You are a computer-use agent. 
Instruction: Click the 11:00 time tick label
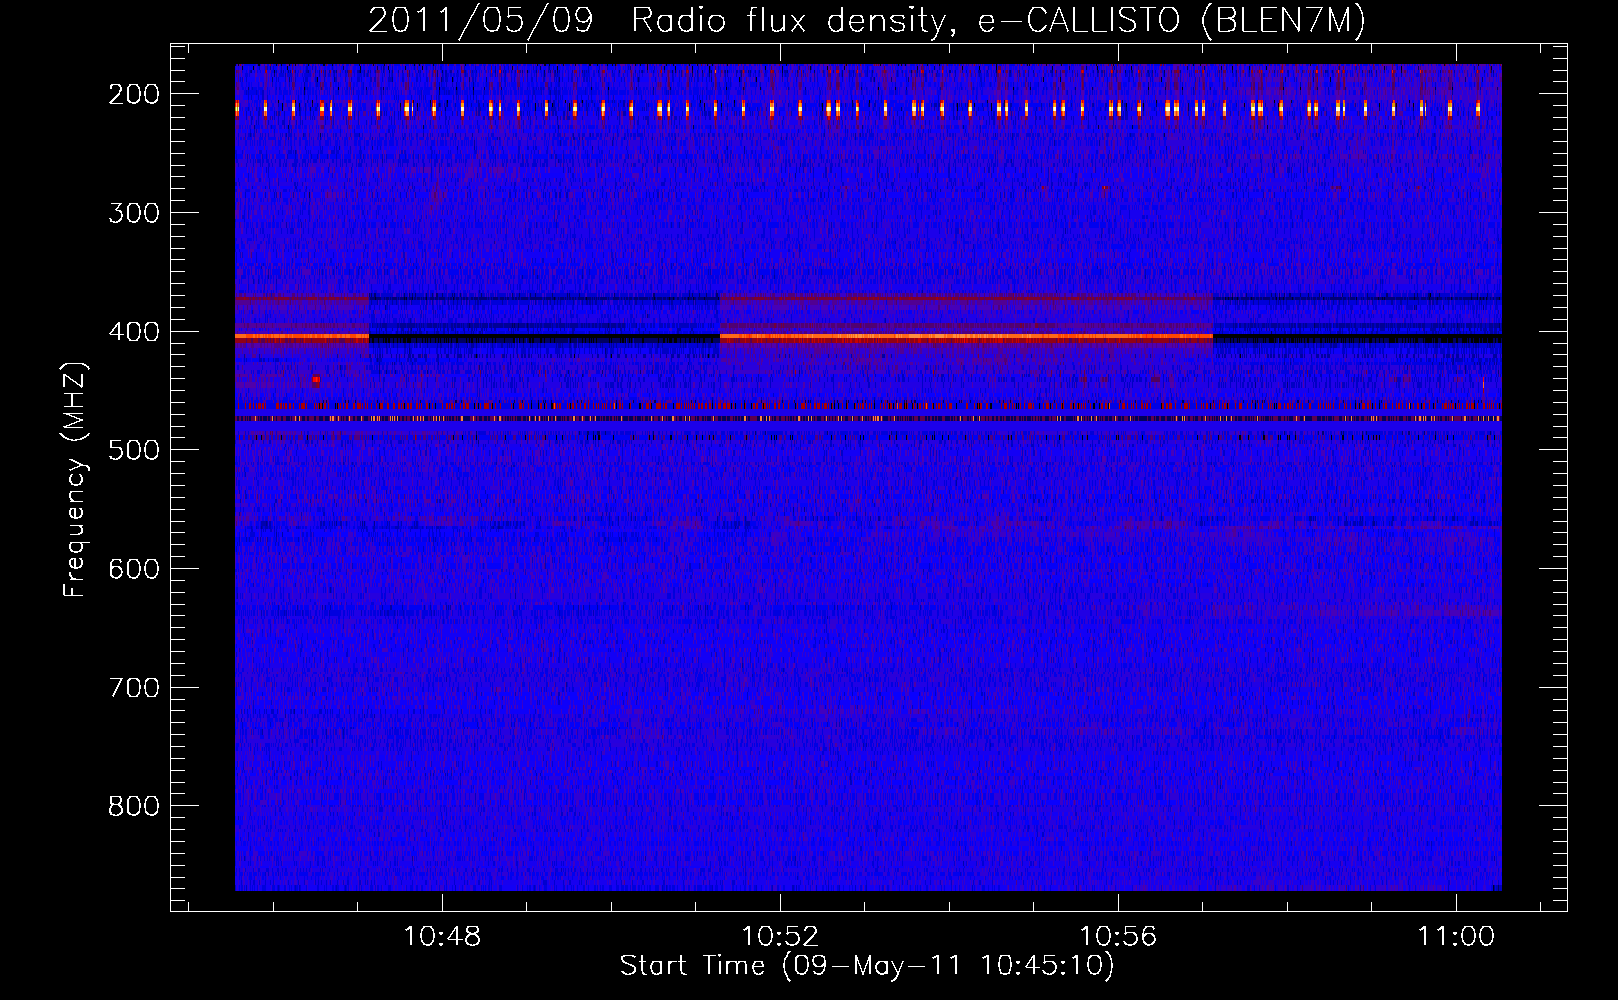pos(1456,936)
